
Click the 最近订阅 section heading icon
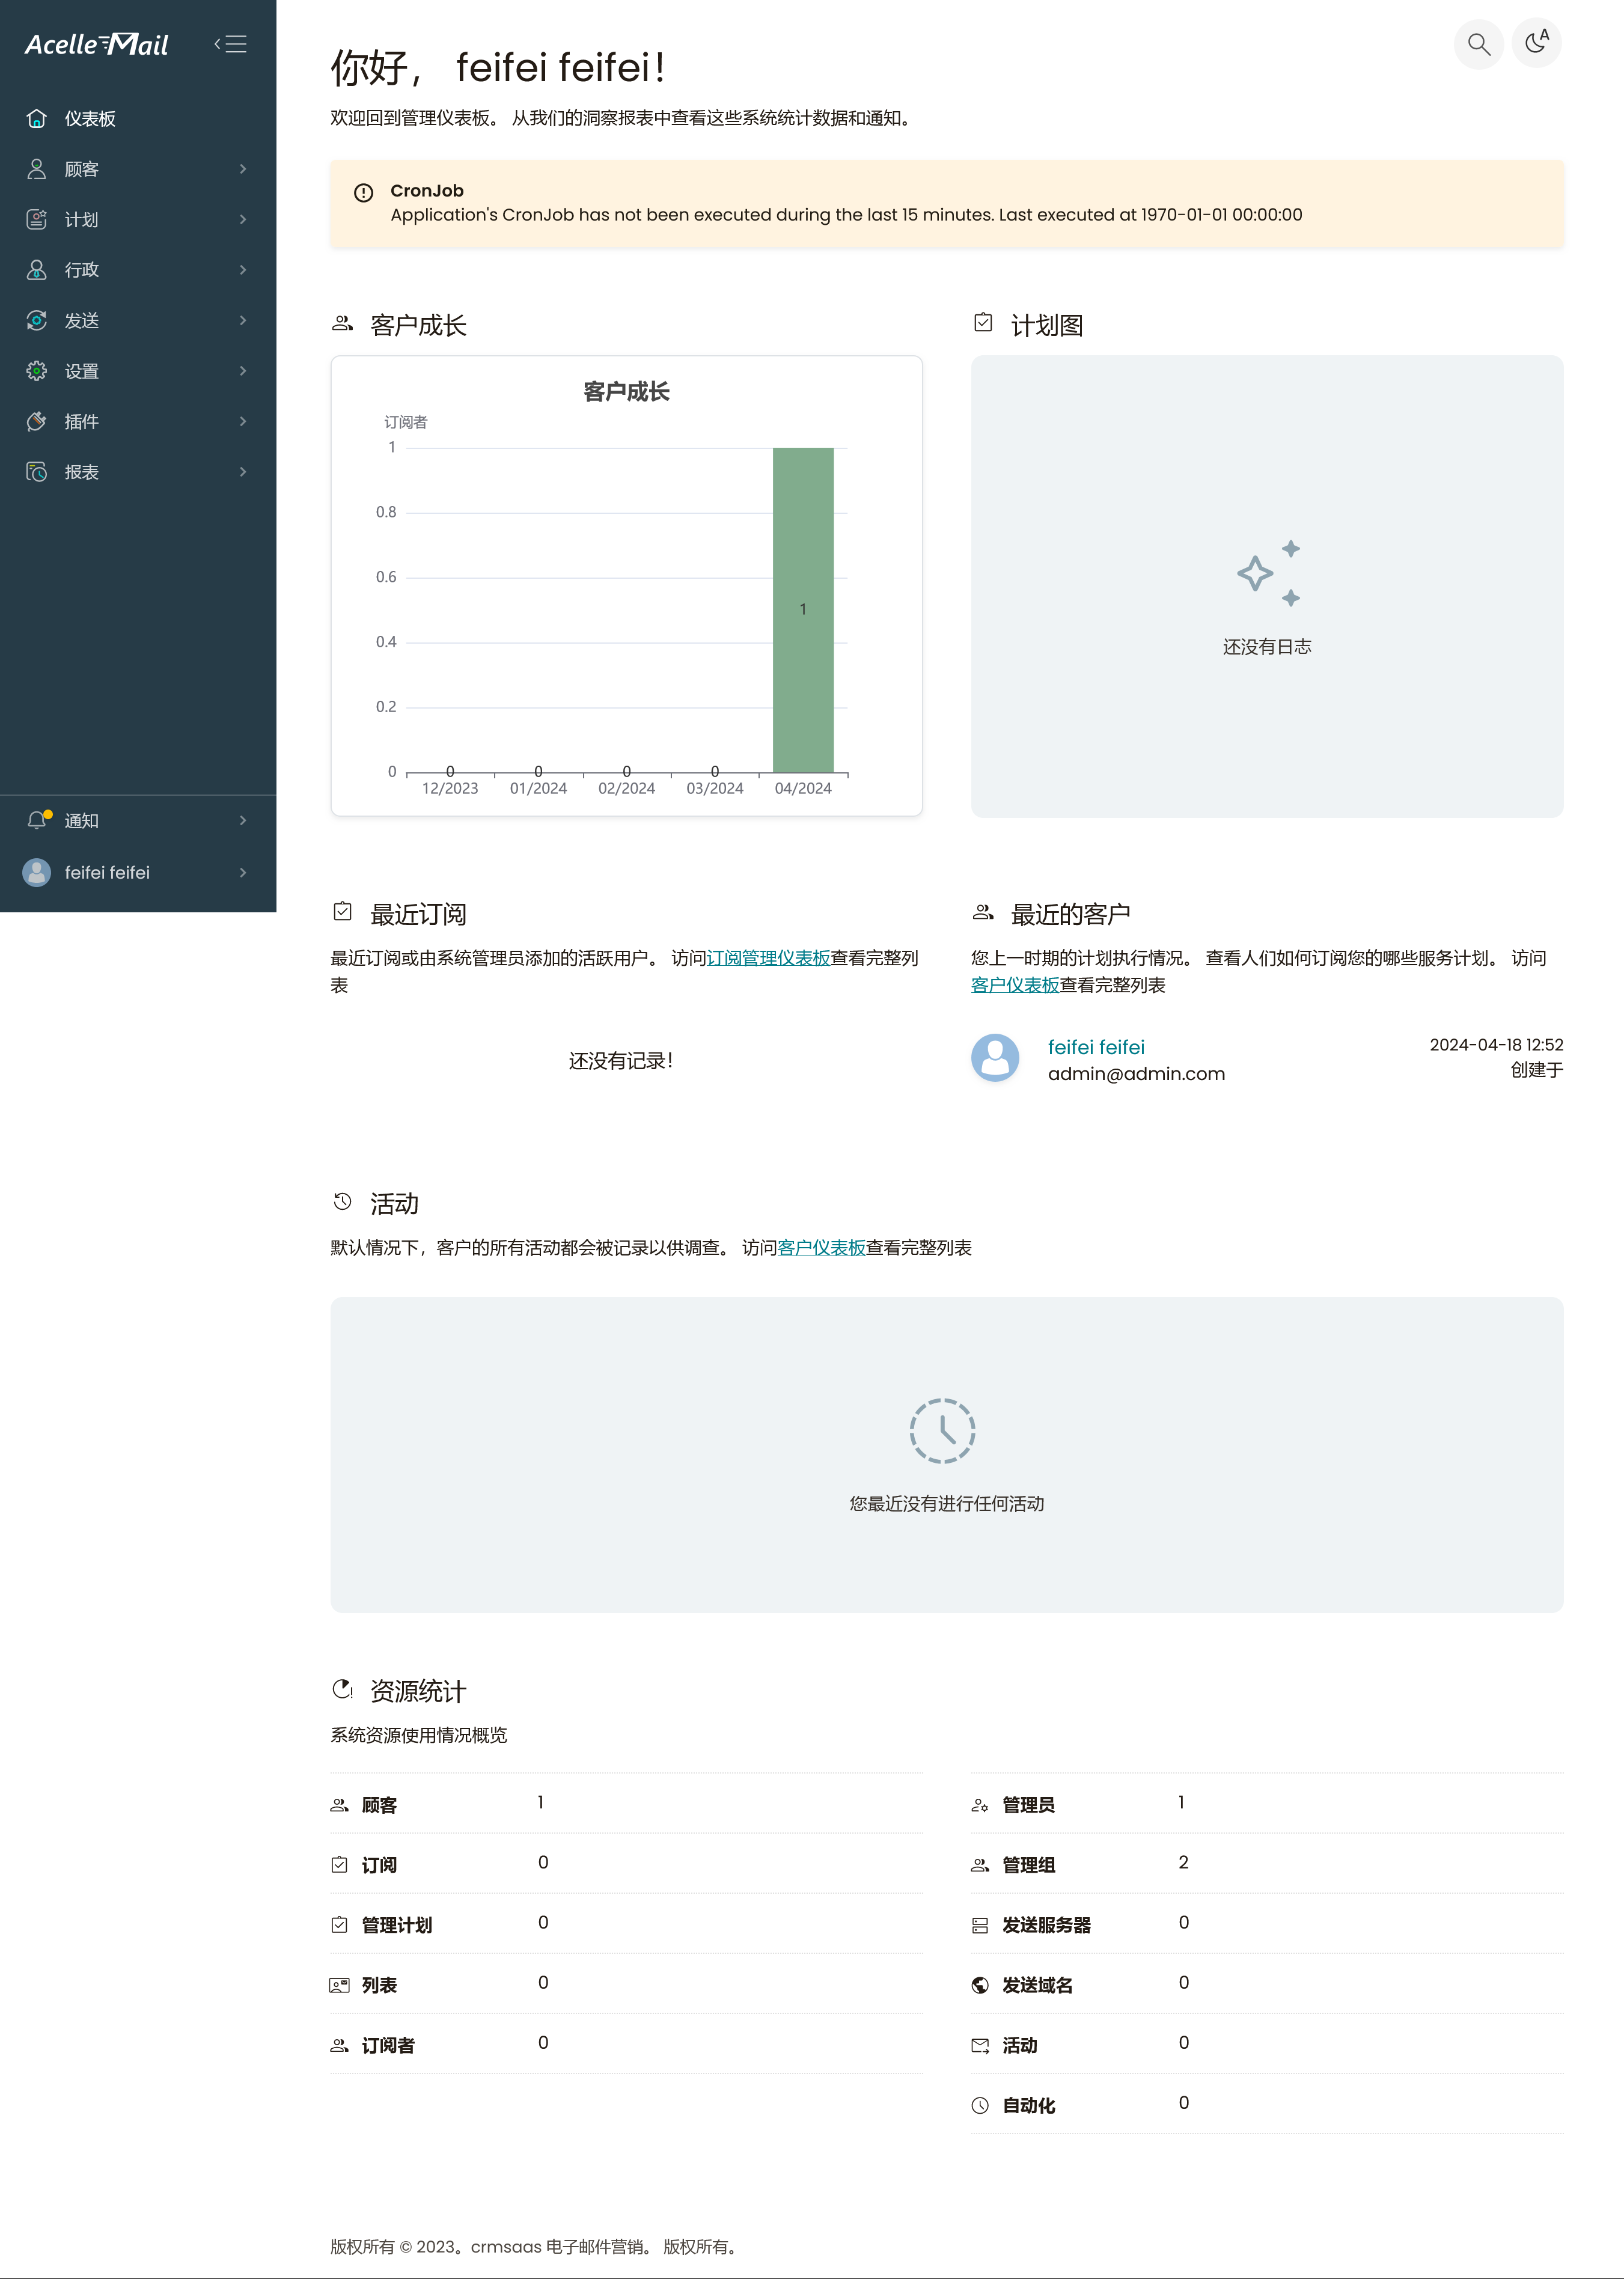342,912
